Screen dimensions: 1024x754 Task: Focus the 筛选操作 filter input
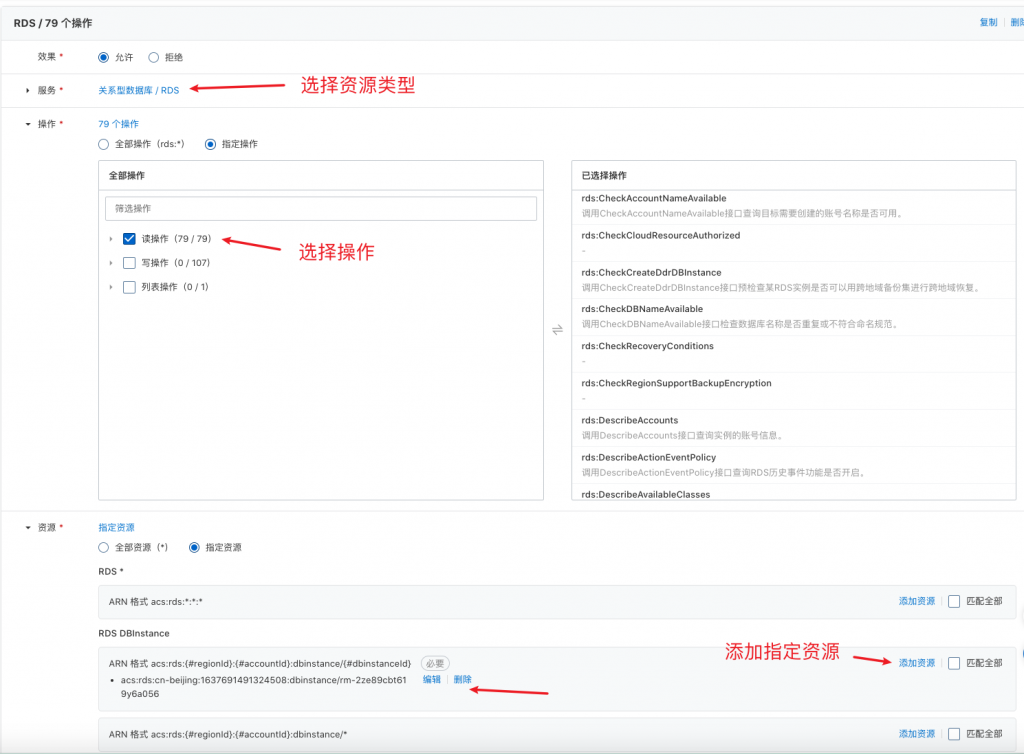pyautogui.click(x=321, y=209)
